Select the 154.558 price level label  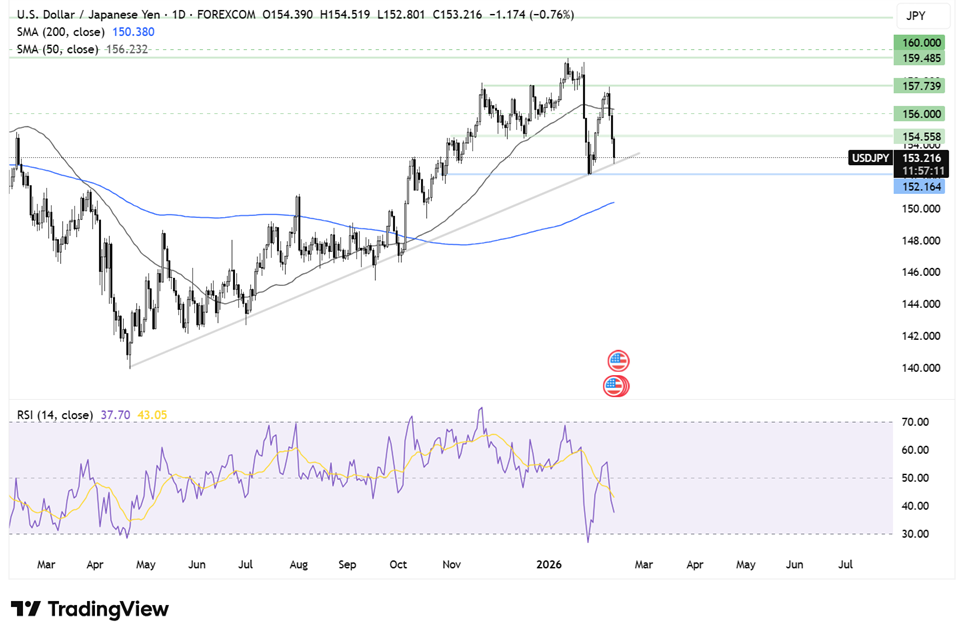point(920,137)
